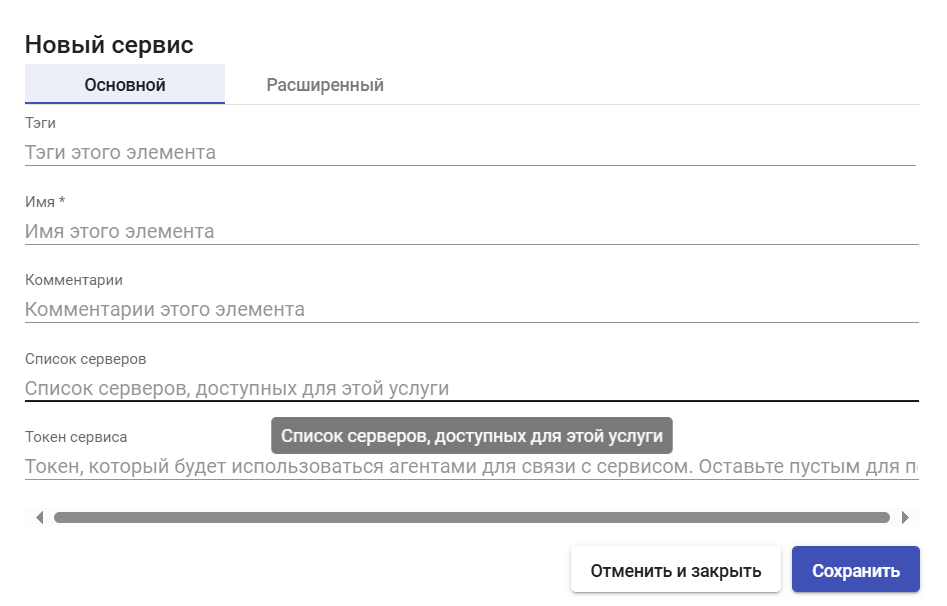Focus the Список серверов input field

[x=472, y=388]
